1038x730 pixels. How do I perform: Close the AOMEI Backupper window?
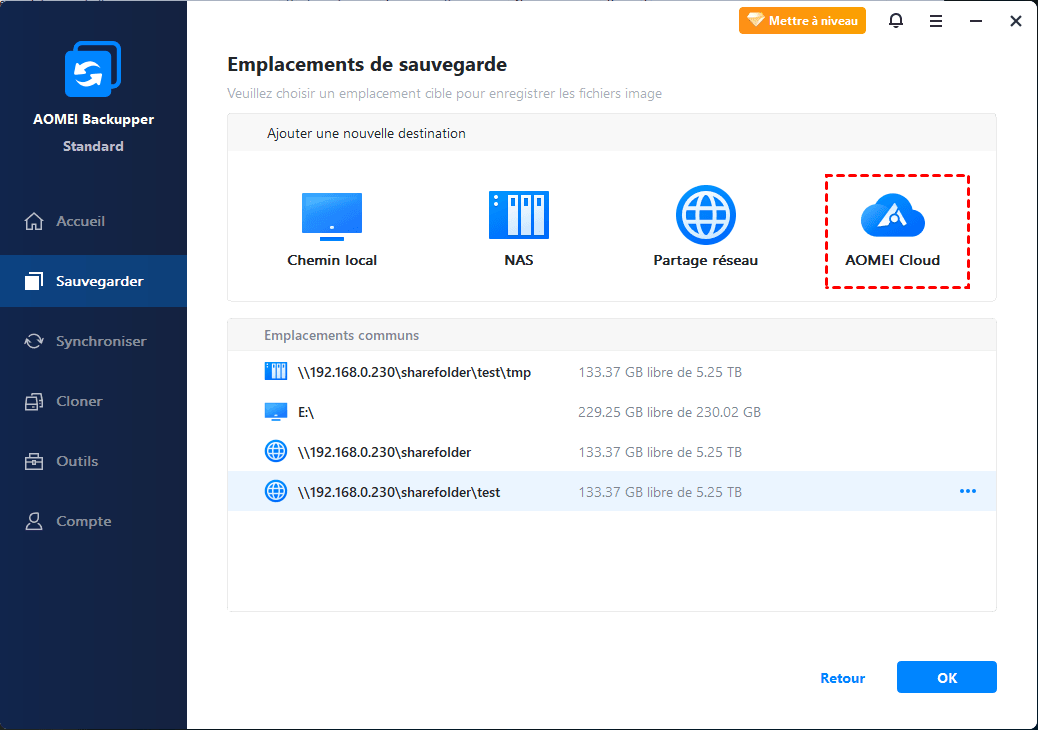point(1015,21)
